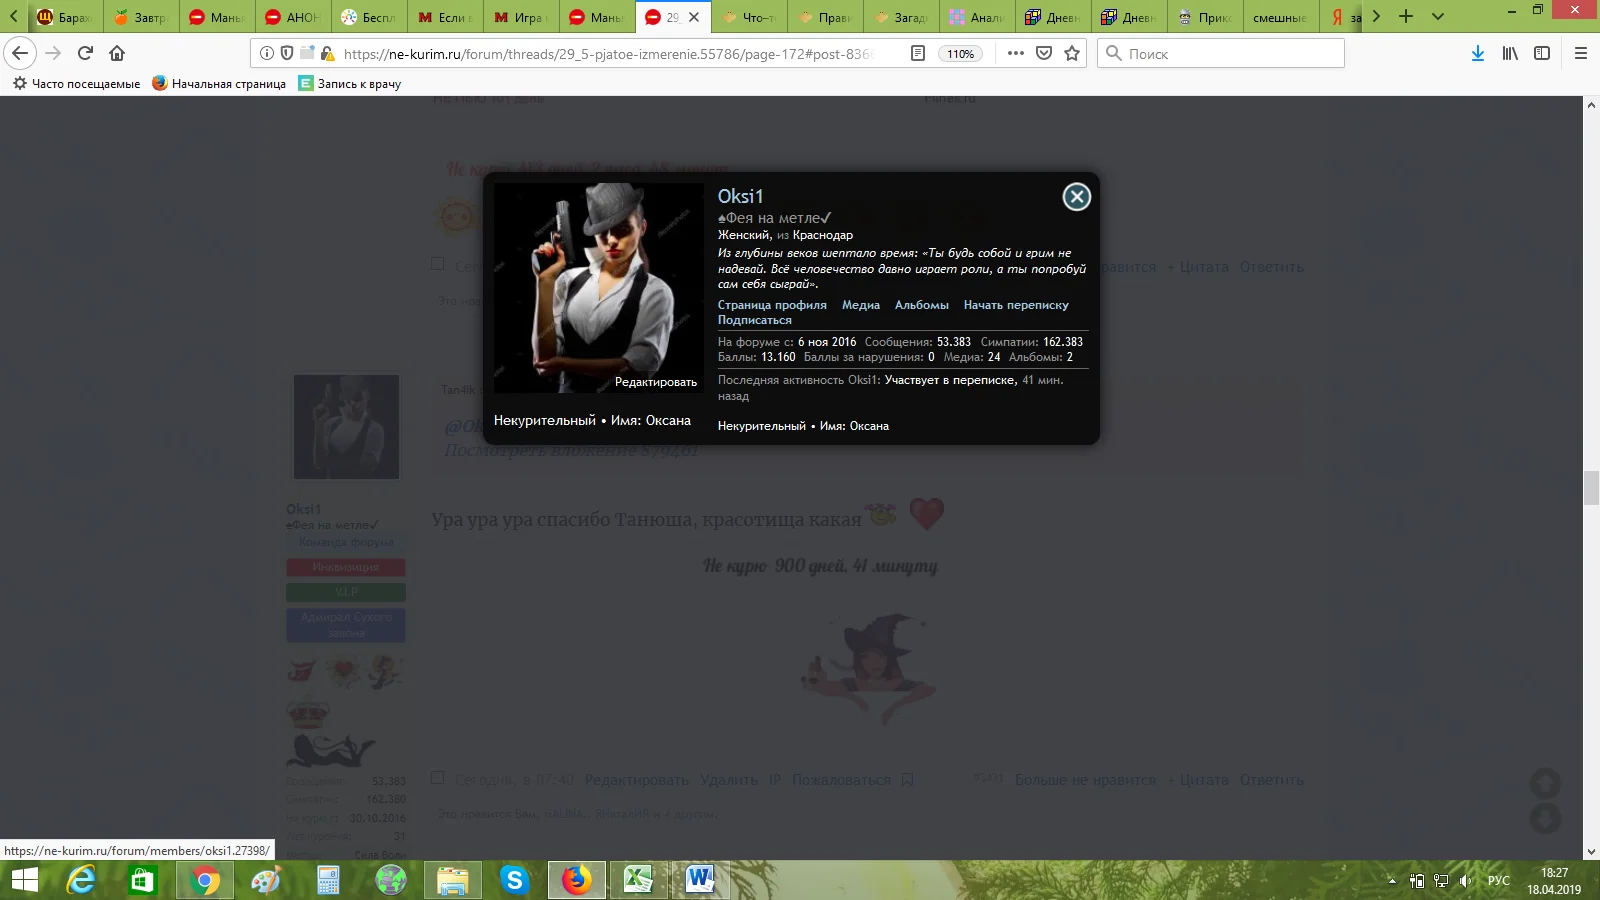Focus the address bar URL
Viewport: 1600px width, 900px height.
[x=608, y=54]
